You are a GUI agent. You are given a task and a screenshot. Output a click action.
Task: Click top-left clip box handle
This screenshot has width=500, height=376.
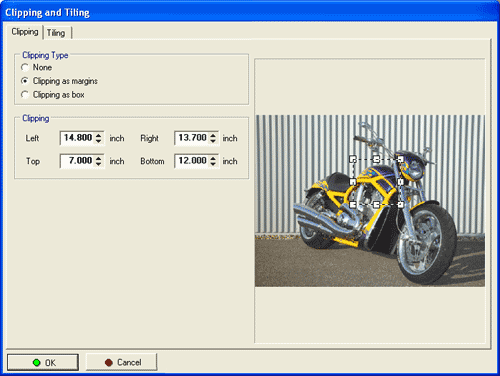(353, 159)
